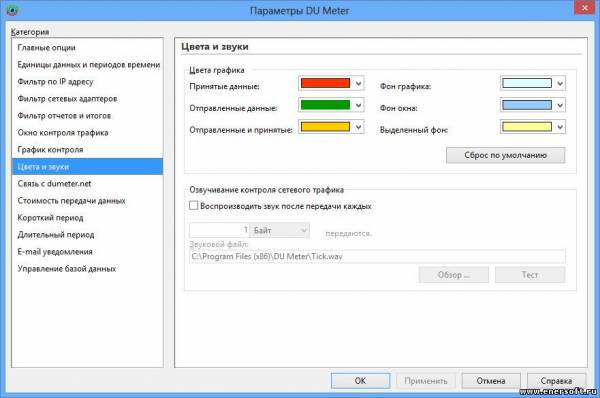Confirm settings with OK button
600x398 pixels.
point(360,381)
